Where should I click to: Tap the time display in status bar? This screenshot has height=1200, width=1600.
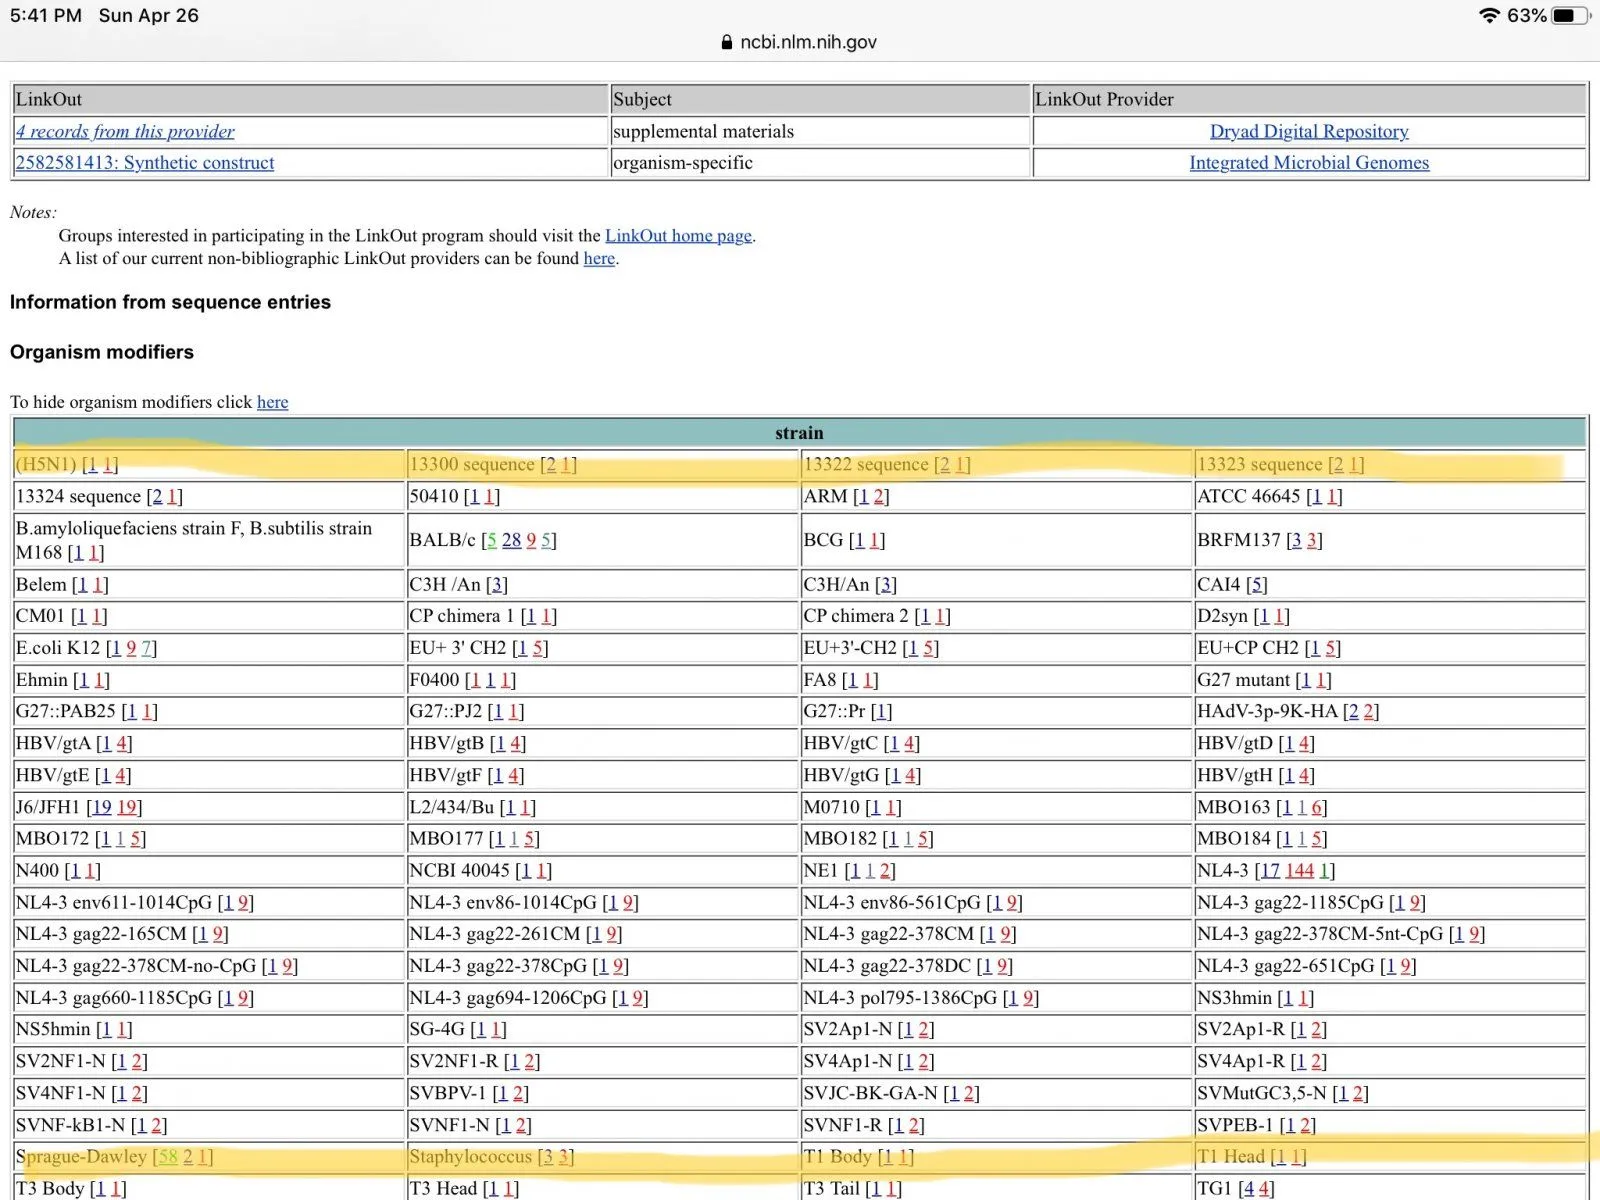46,15
